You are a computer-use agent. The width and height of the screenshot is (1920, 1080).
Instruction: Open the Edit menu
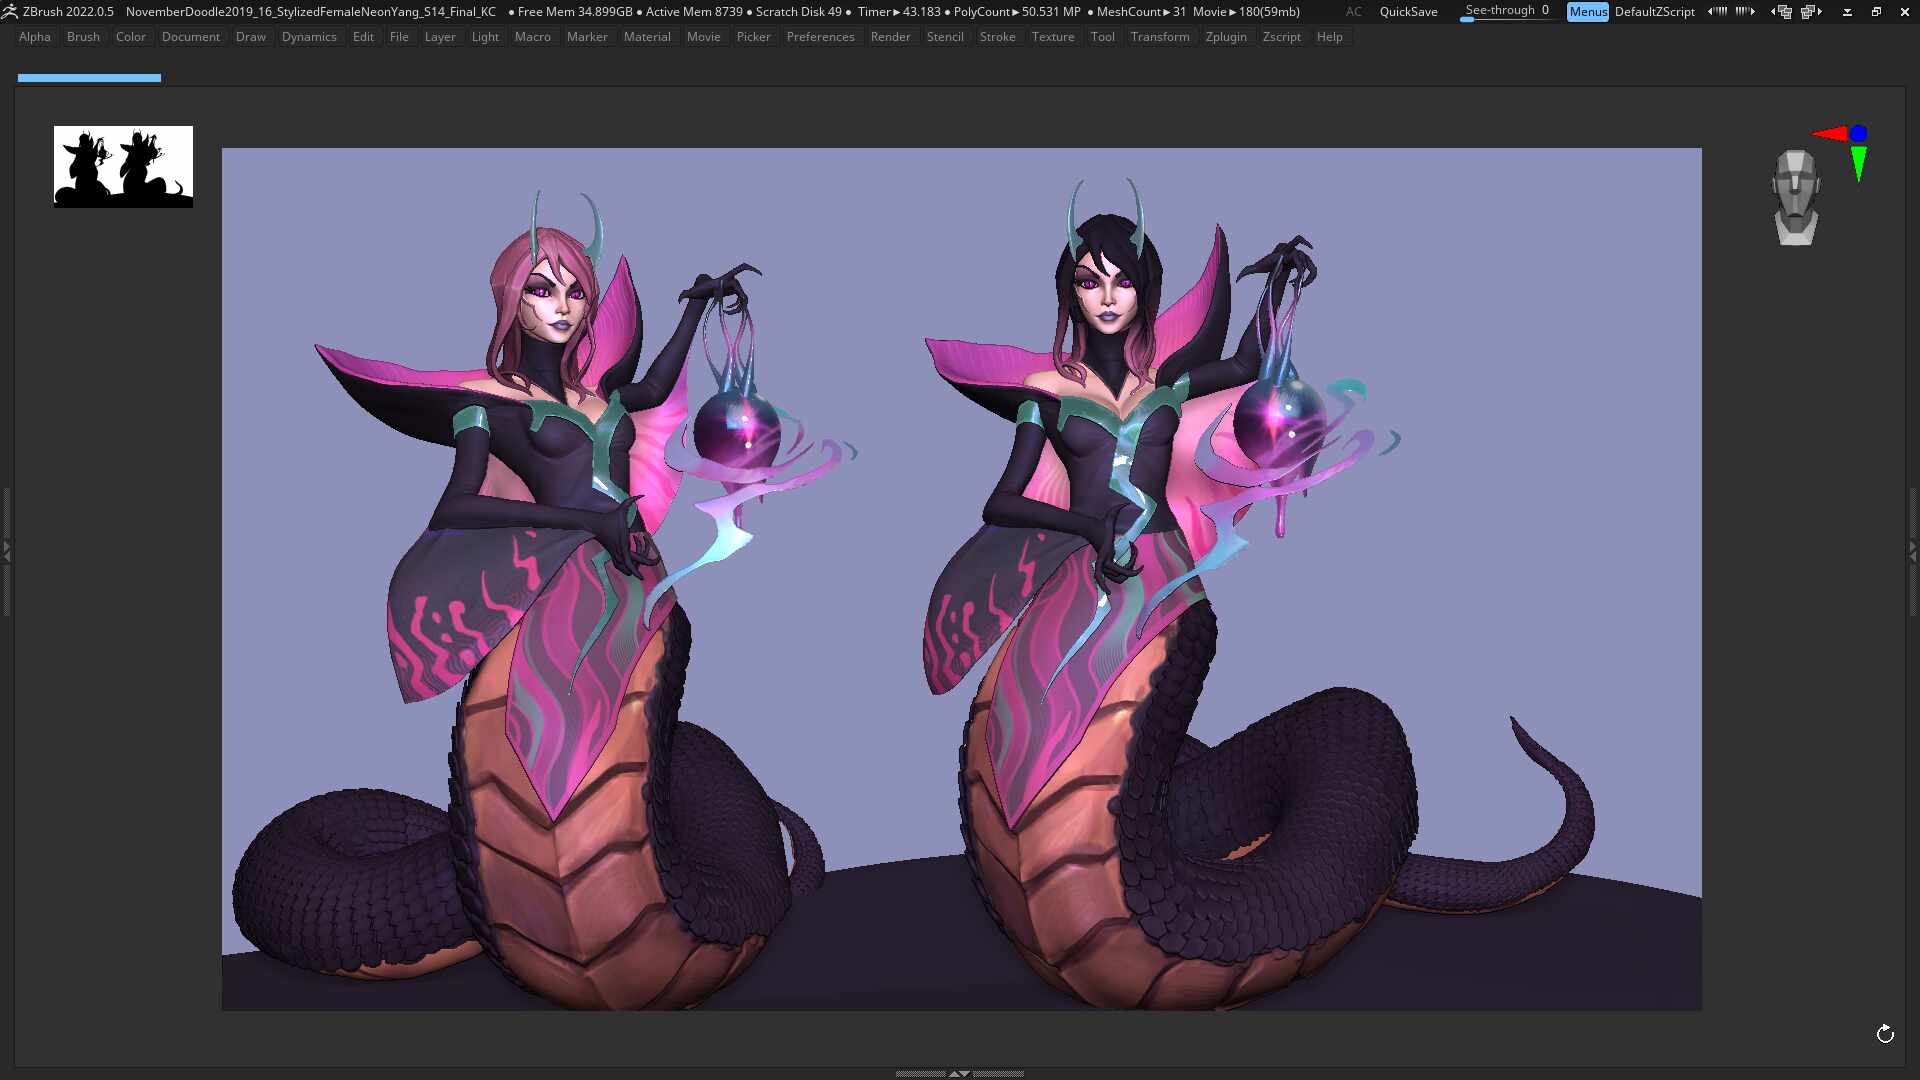coord(363,37)
